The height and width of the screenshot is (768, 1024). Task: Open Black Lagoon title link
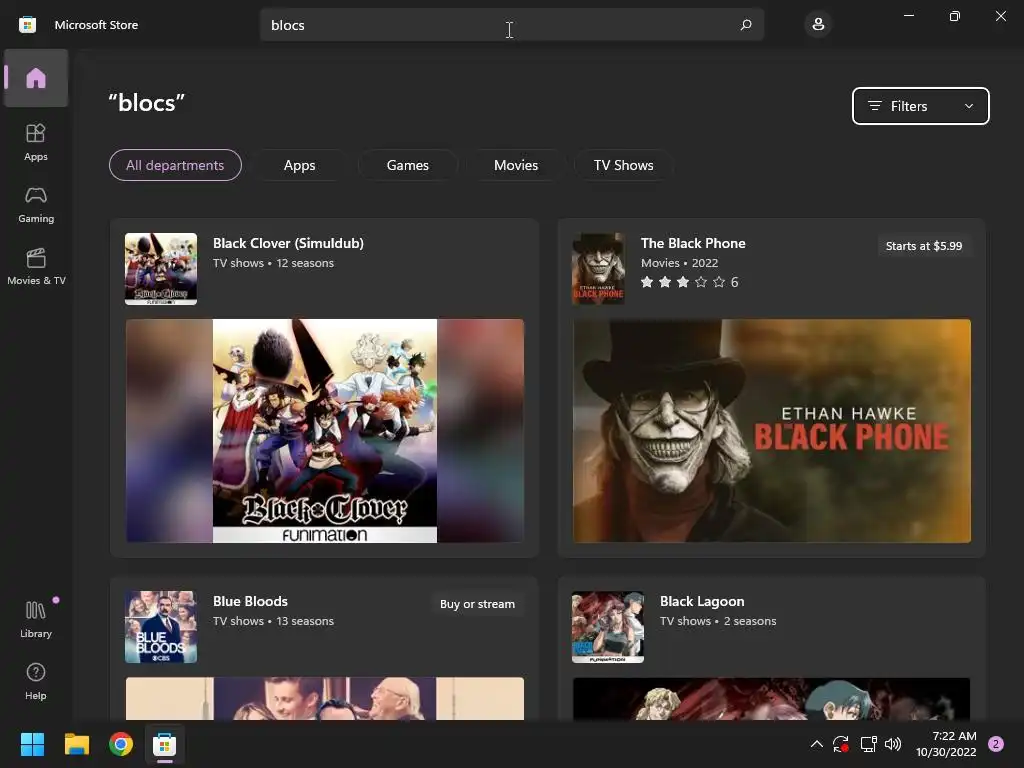click(702, 601)
